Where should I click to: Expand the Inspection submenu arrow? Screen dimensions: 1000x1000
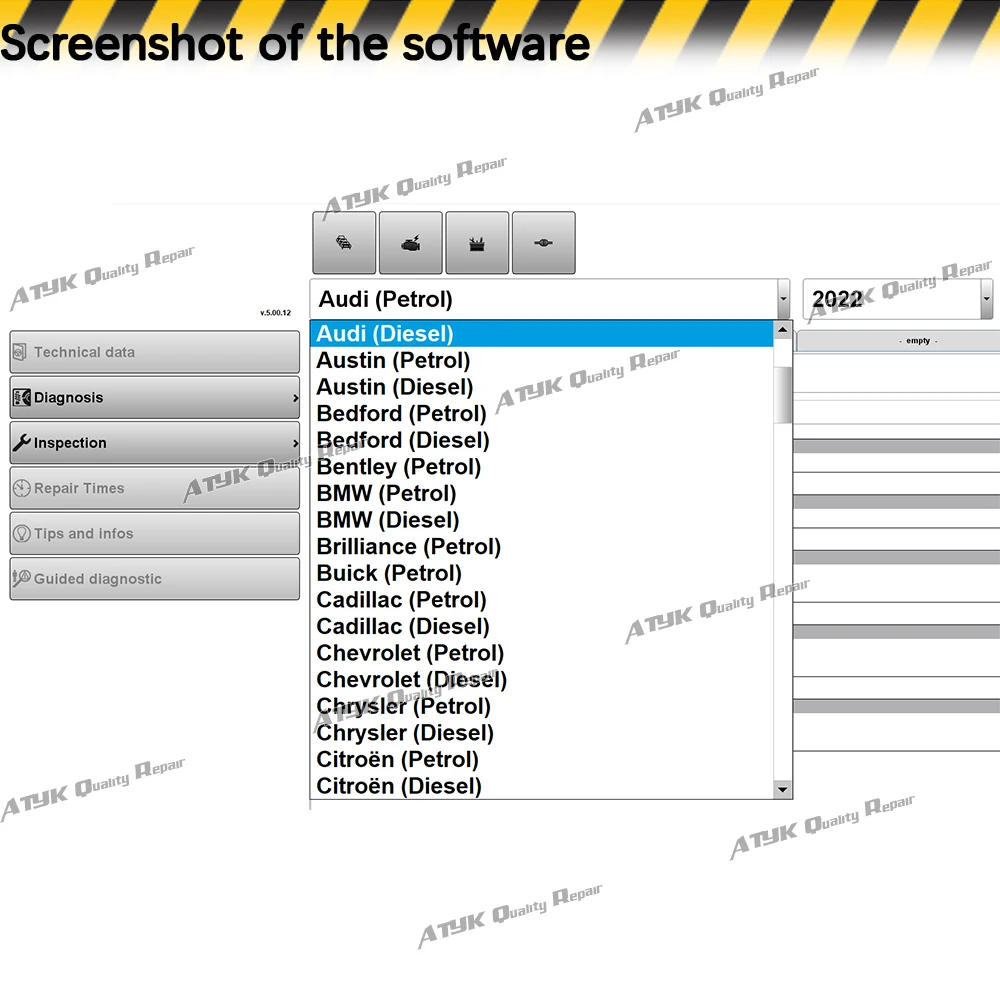point(295,443)
